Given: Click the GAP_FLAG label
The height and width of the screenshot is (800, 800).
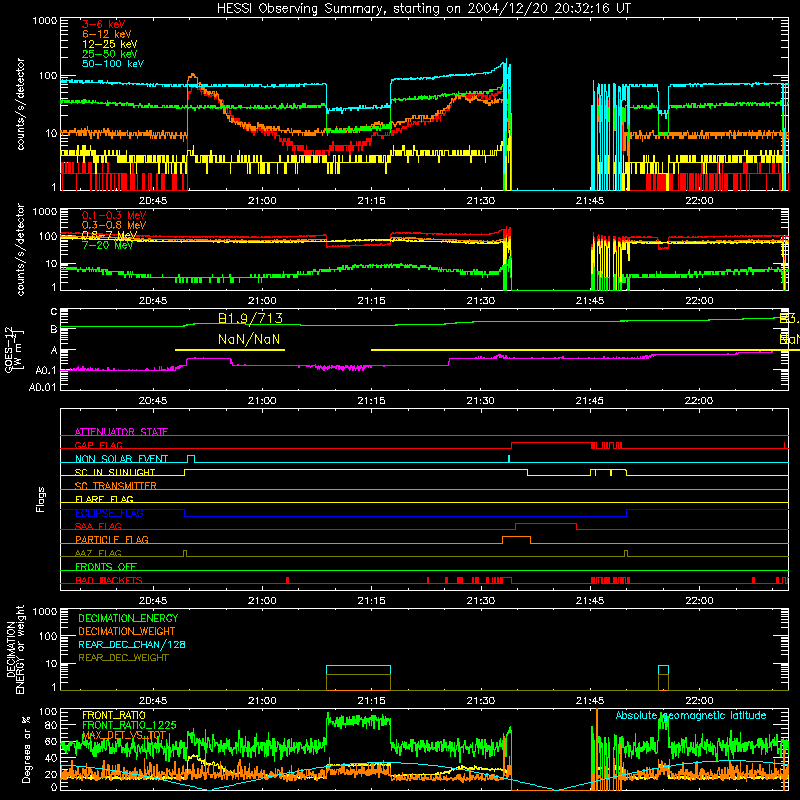Looking at the screenshot, I should (x=98, y=445).
